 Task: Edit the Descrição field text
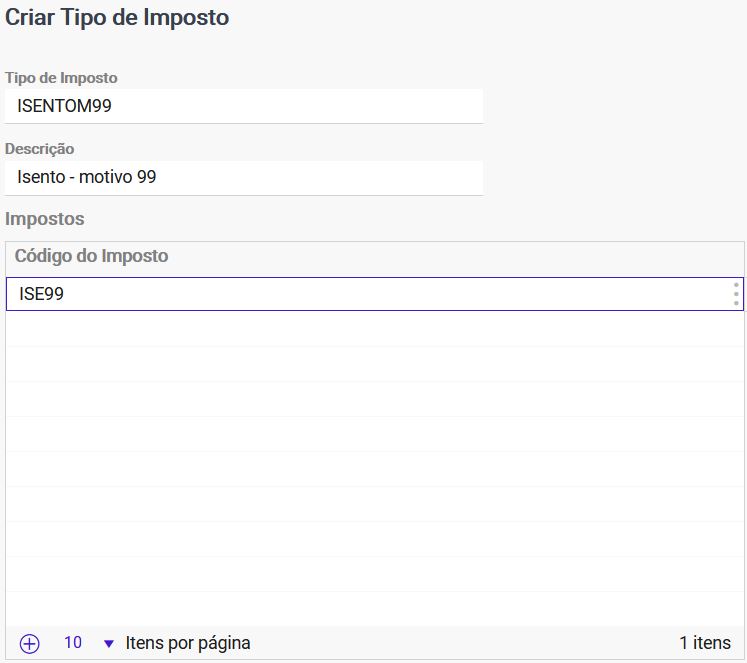point(244,177)
